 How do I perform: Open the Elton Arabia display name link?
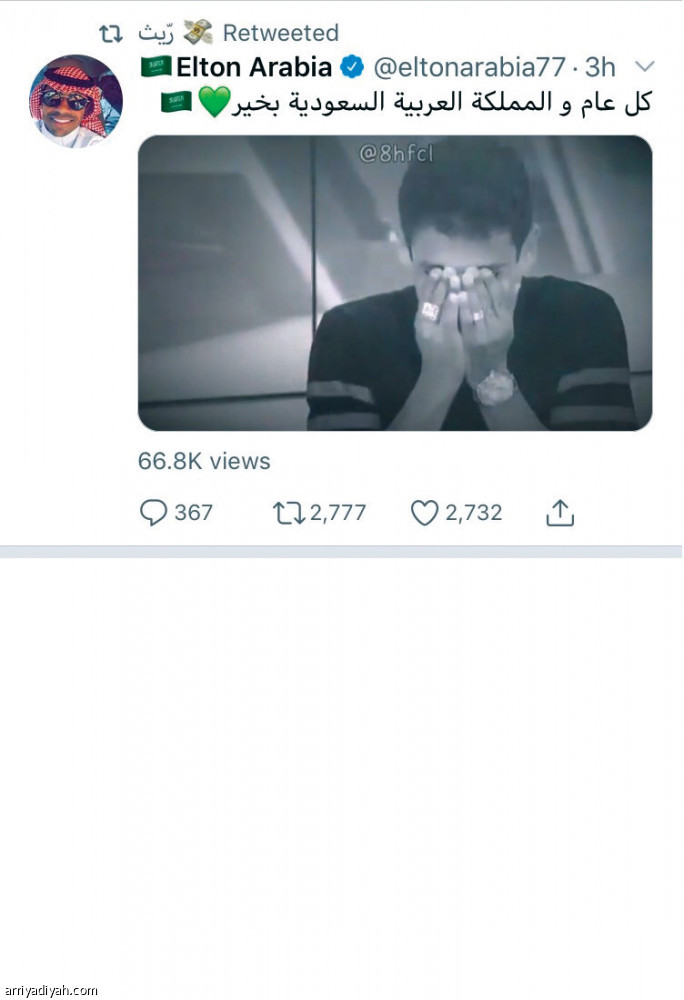coord(254,68)
